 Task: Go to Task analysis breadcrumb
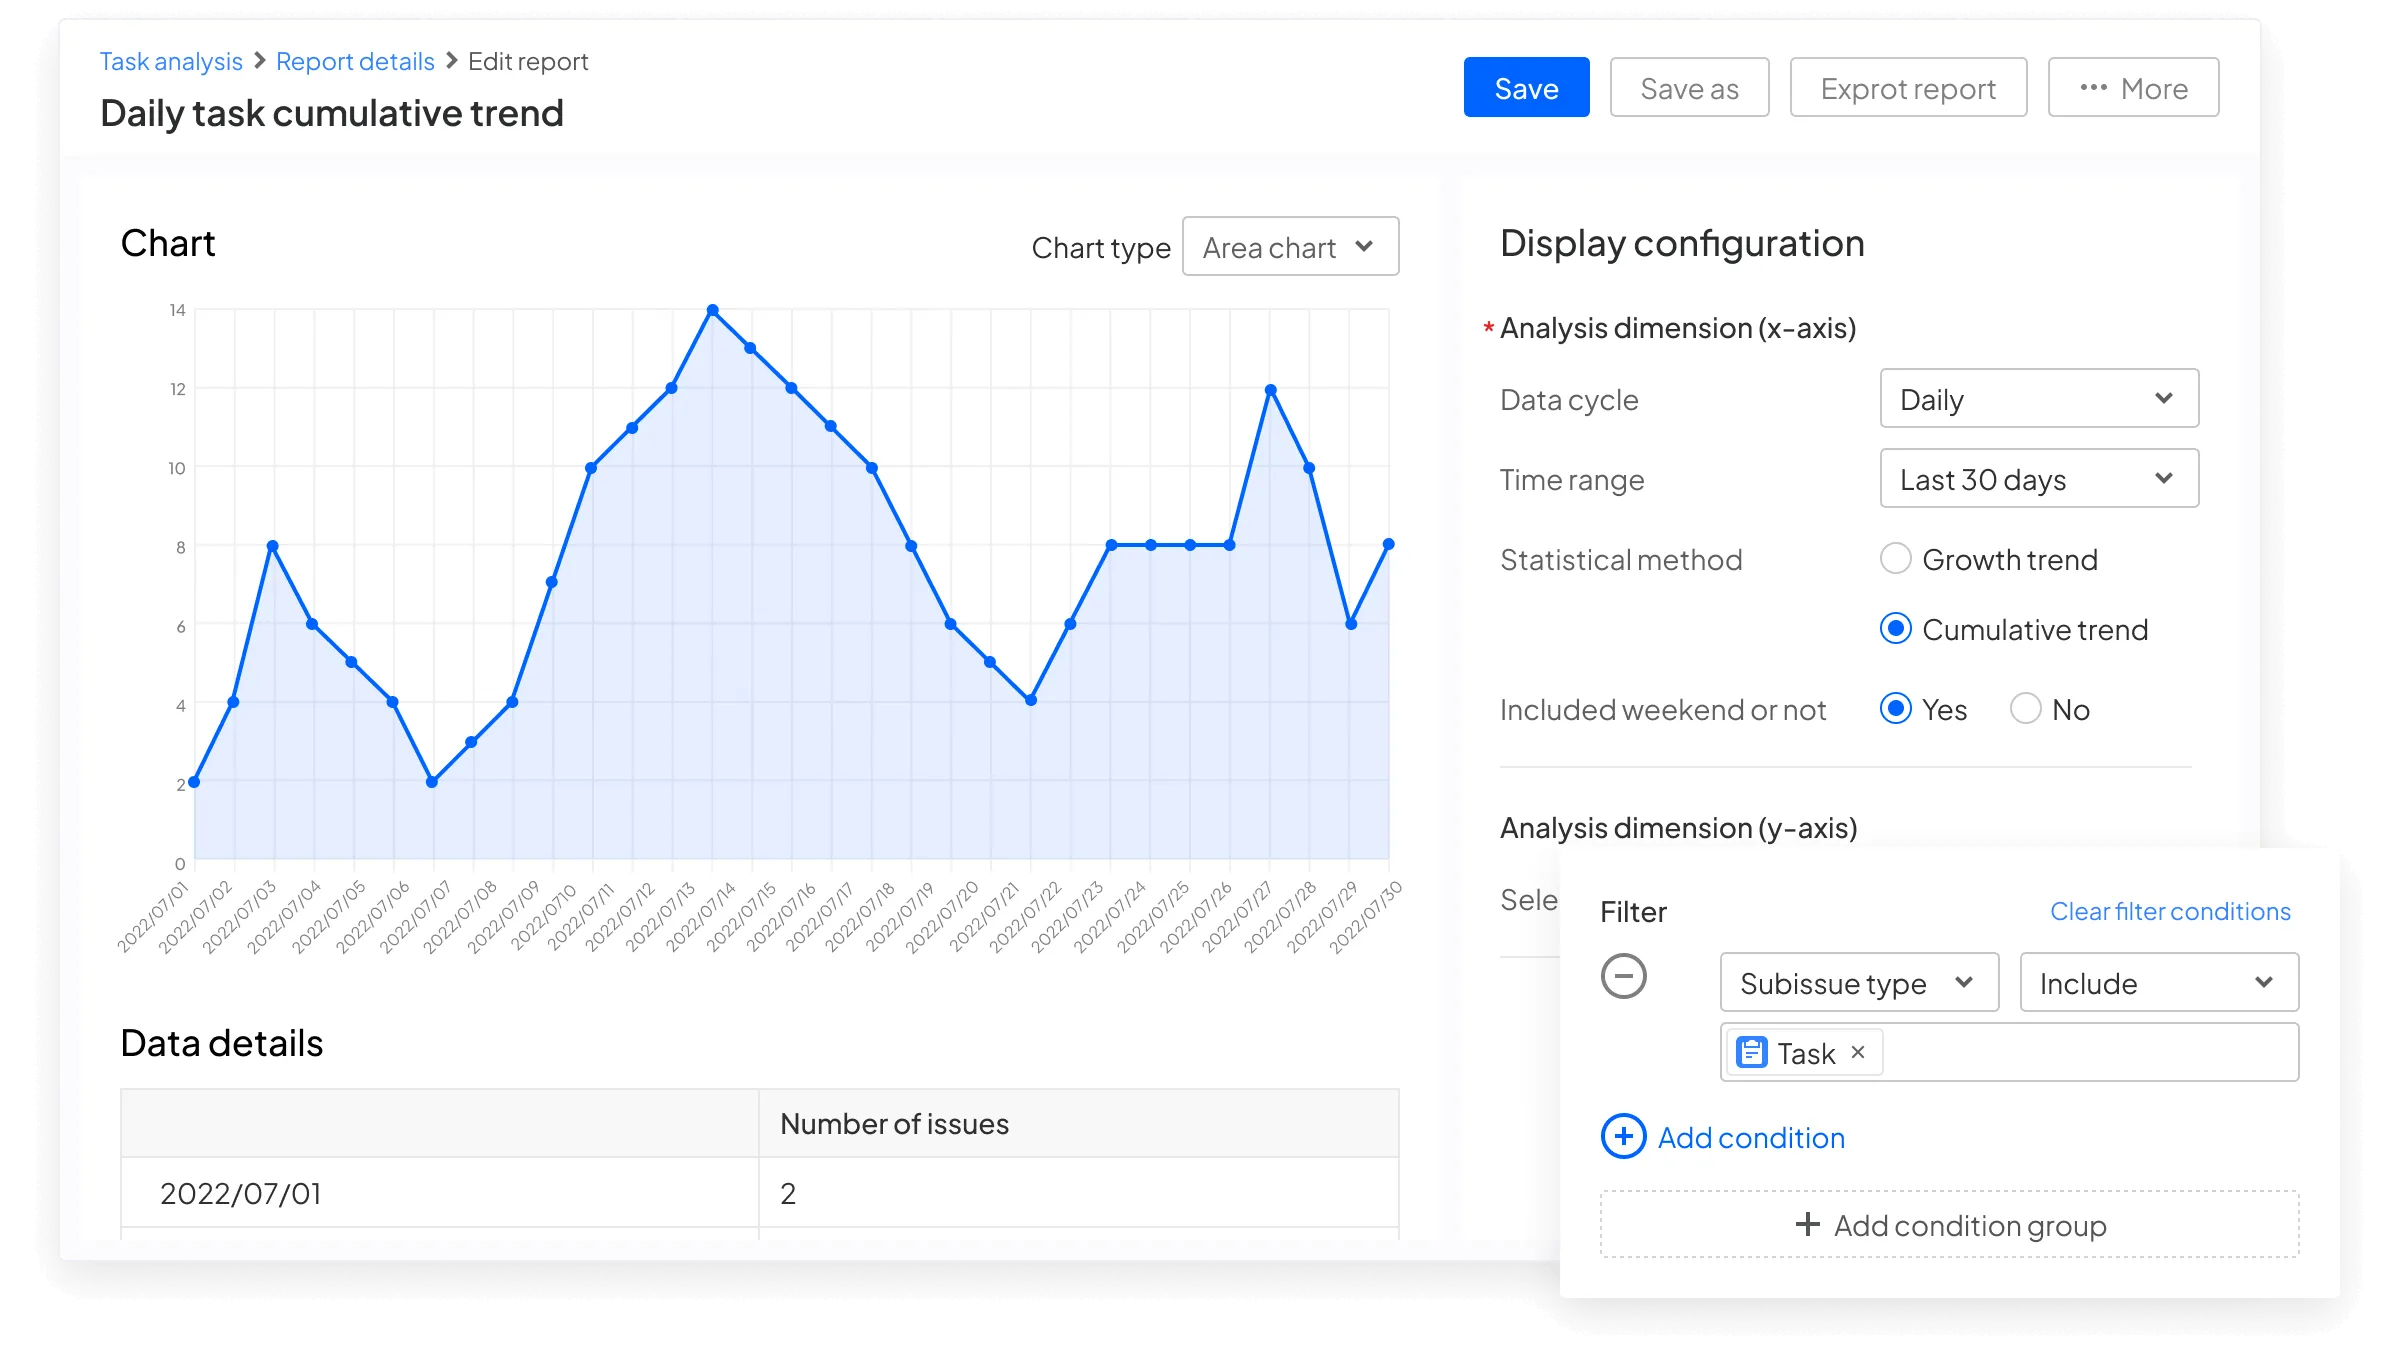pyautogui.click(x=171, y=61)
